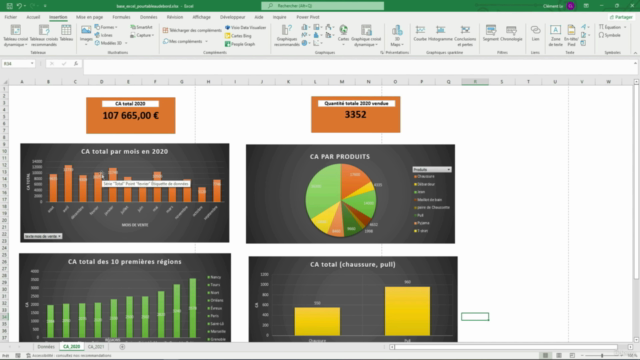The width and height of the screenshot is (640, 360).
Task: Insert a Segment filter
Action: click(x=491, y=33)
